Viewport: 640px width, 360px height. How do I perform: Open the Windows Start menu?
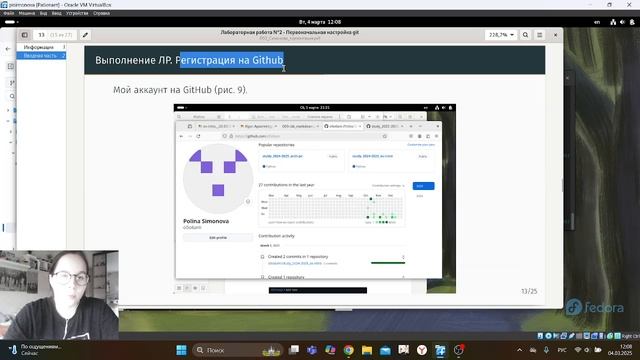tap(181, 350)
